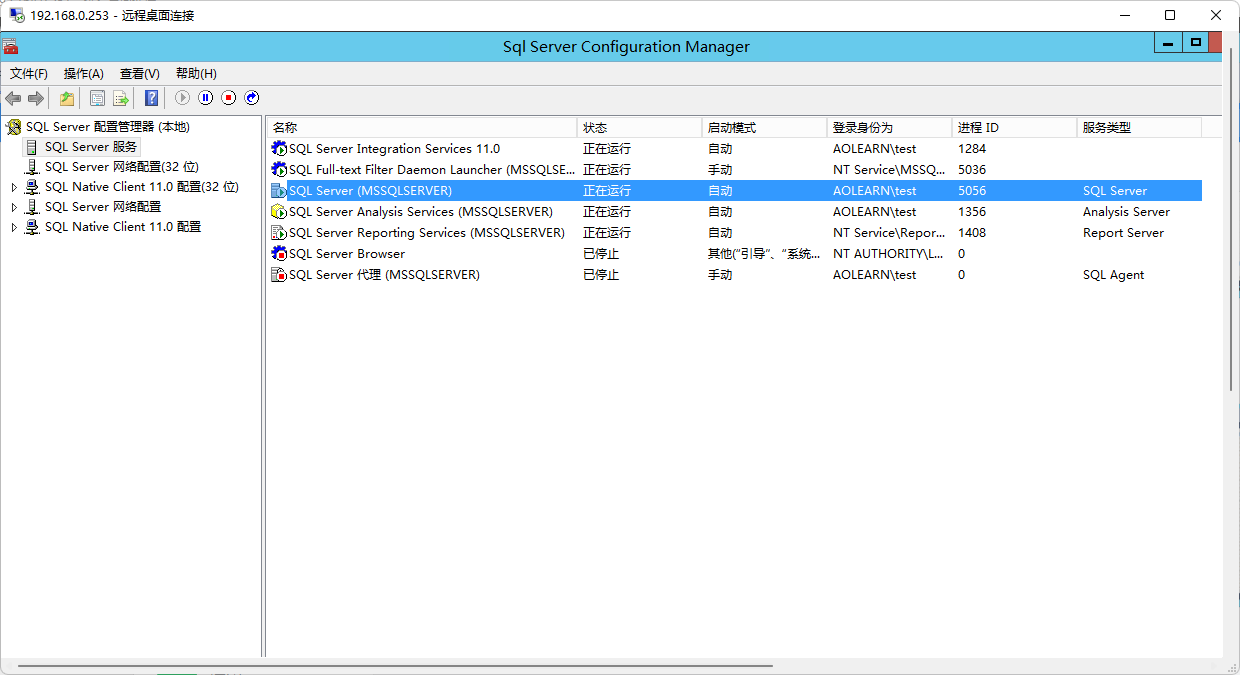Select SQL Full-text Filter Daemon Launcher row
Screen dimensions: 1240x675
735,170
